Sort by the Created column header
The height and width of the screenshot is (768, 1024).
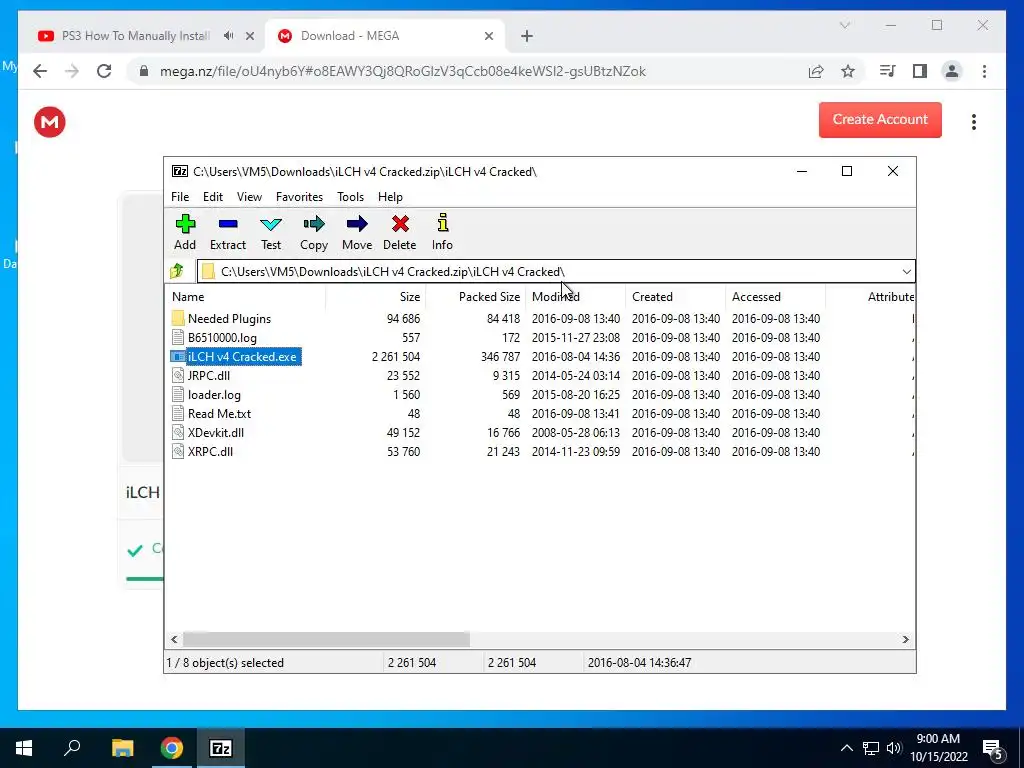click(x=675, y=296)
